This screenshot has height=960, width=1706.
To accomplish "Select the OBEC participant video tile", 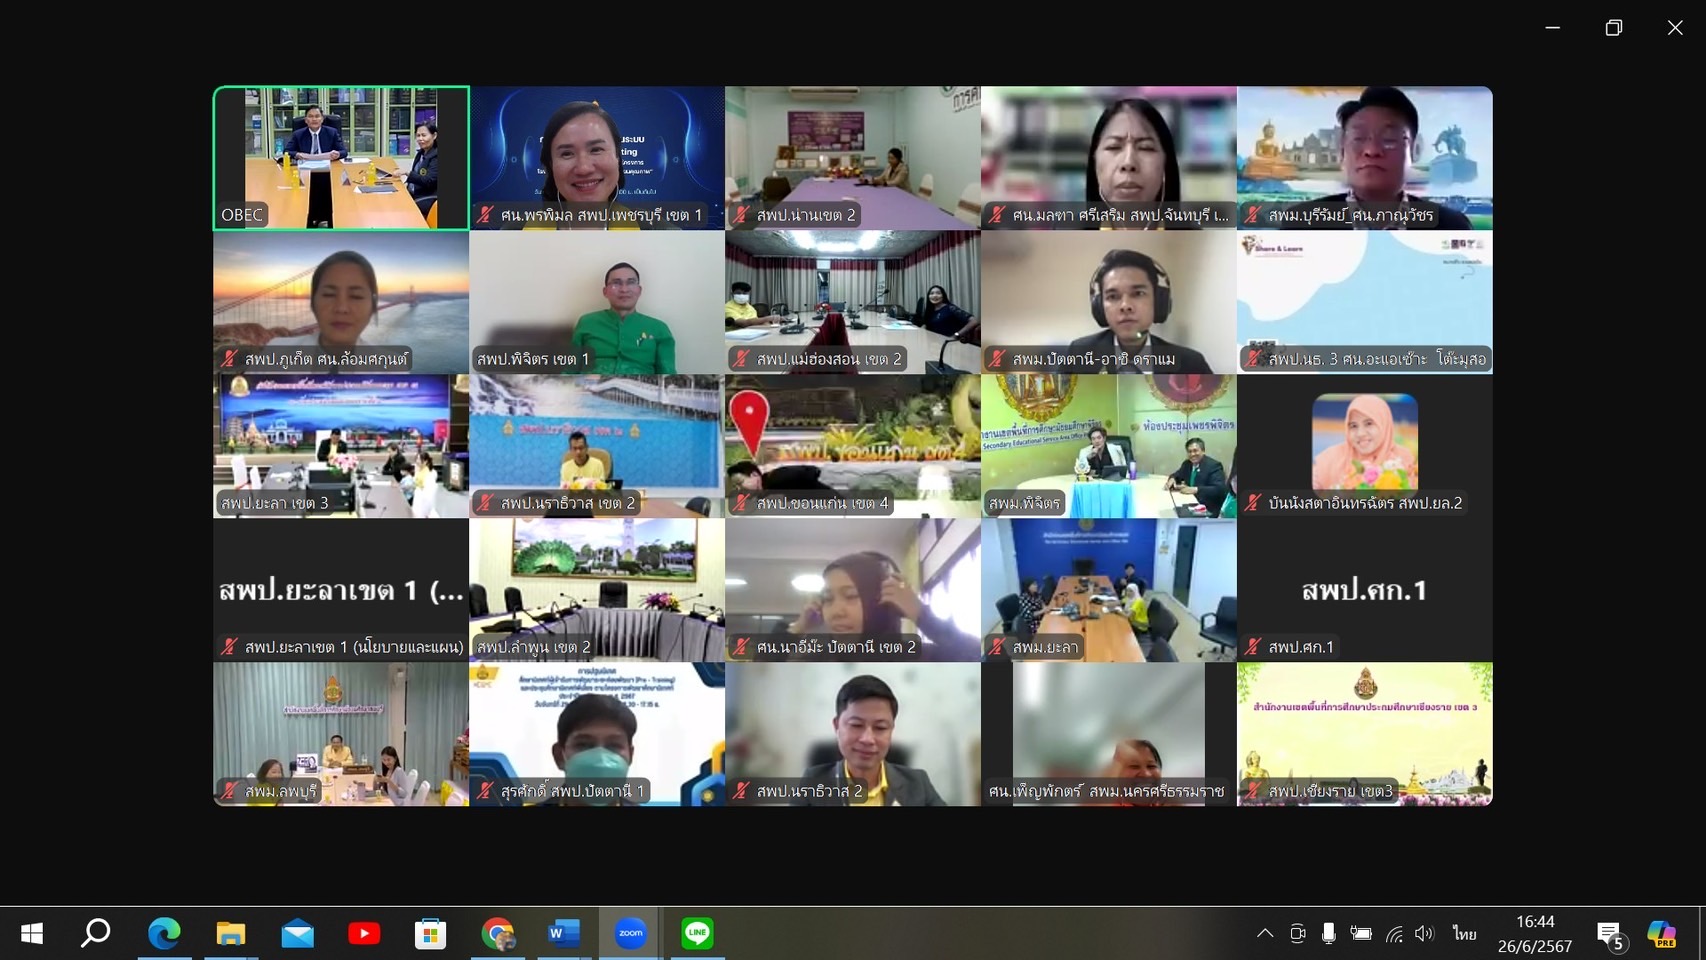I will point(341,158).
